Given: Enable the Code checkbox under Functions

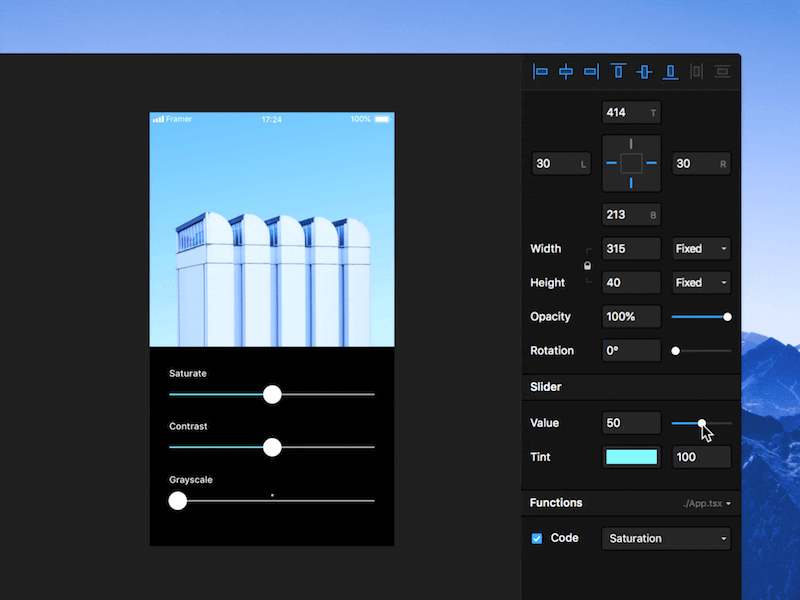Looking at the screenshot, I should pos(537,538).
